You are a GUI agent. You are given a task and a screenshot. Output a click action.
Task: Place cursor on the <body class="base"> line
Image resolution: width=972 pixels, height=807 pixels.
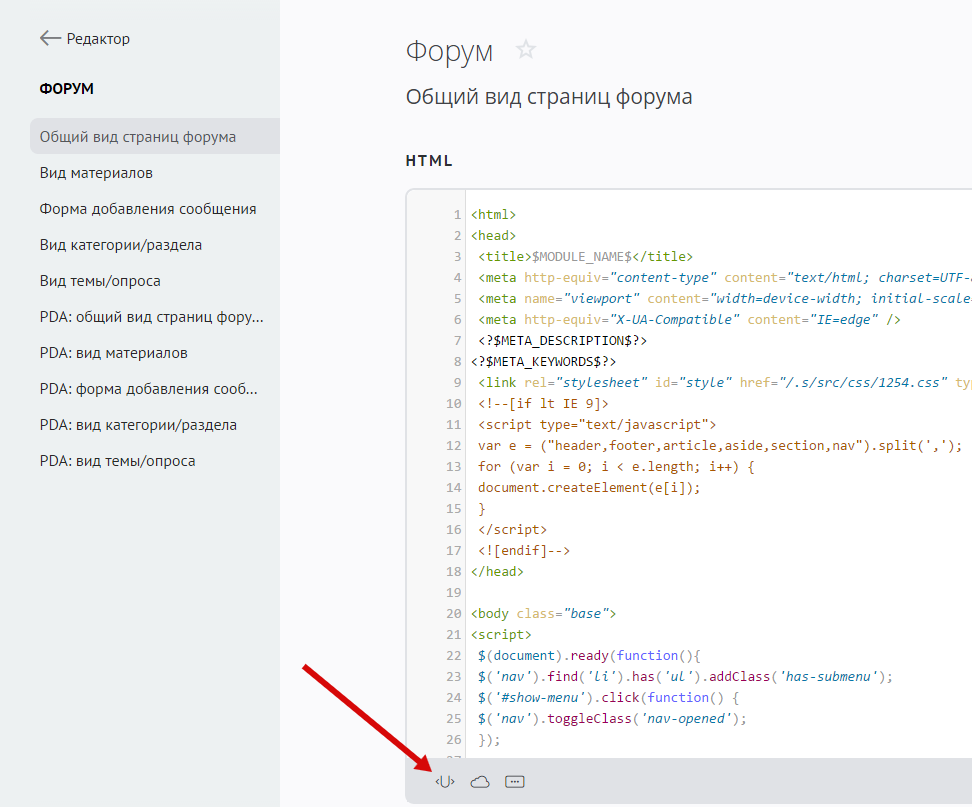544,613
